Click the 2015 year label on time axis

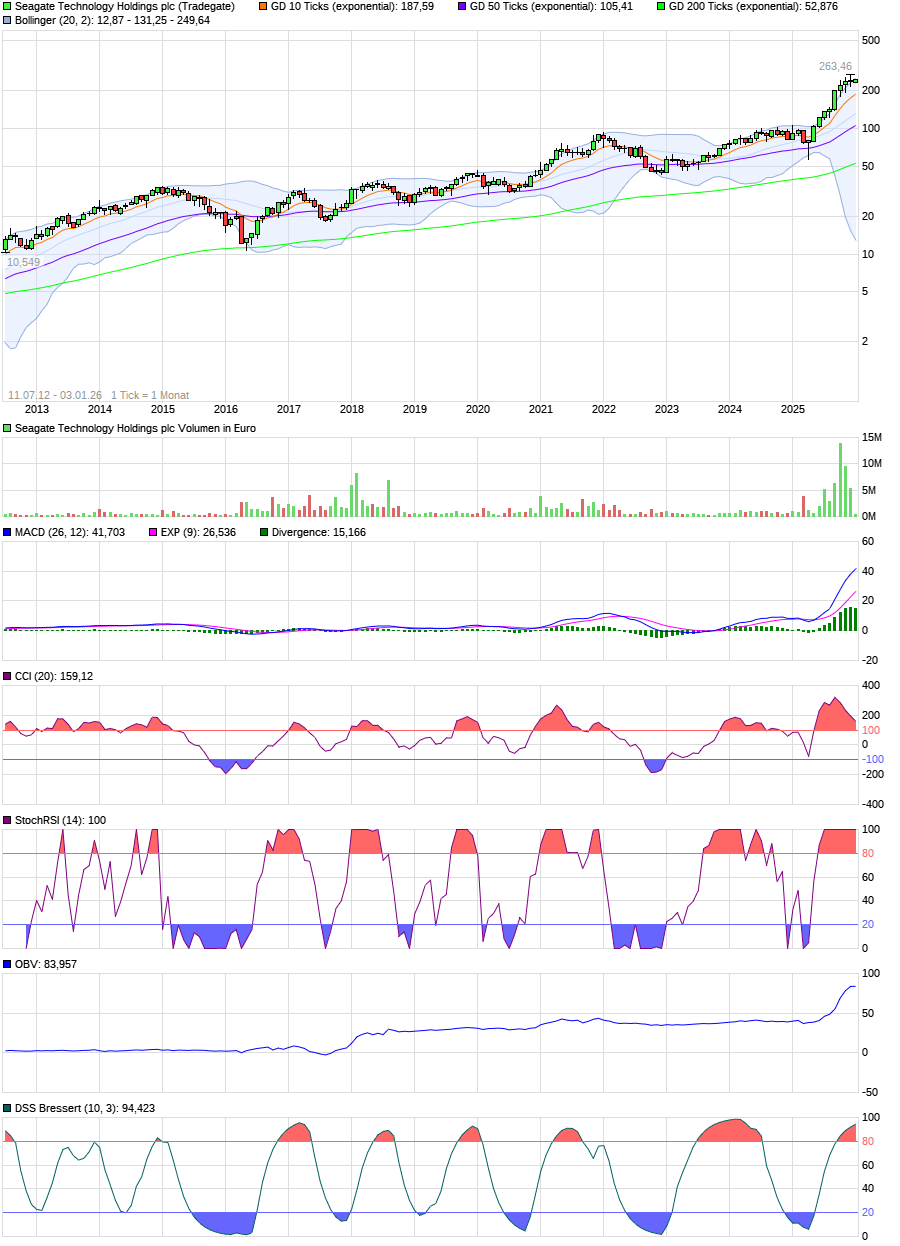162,409
